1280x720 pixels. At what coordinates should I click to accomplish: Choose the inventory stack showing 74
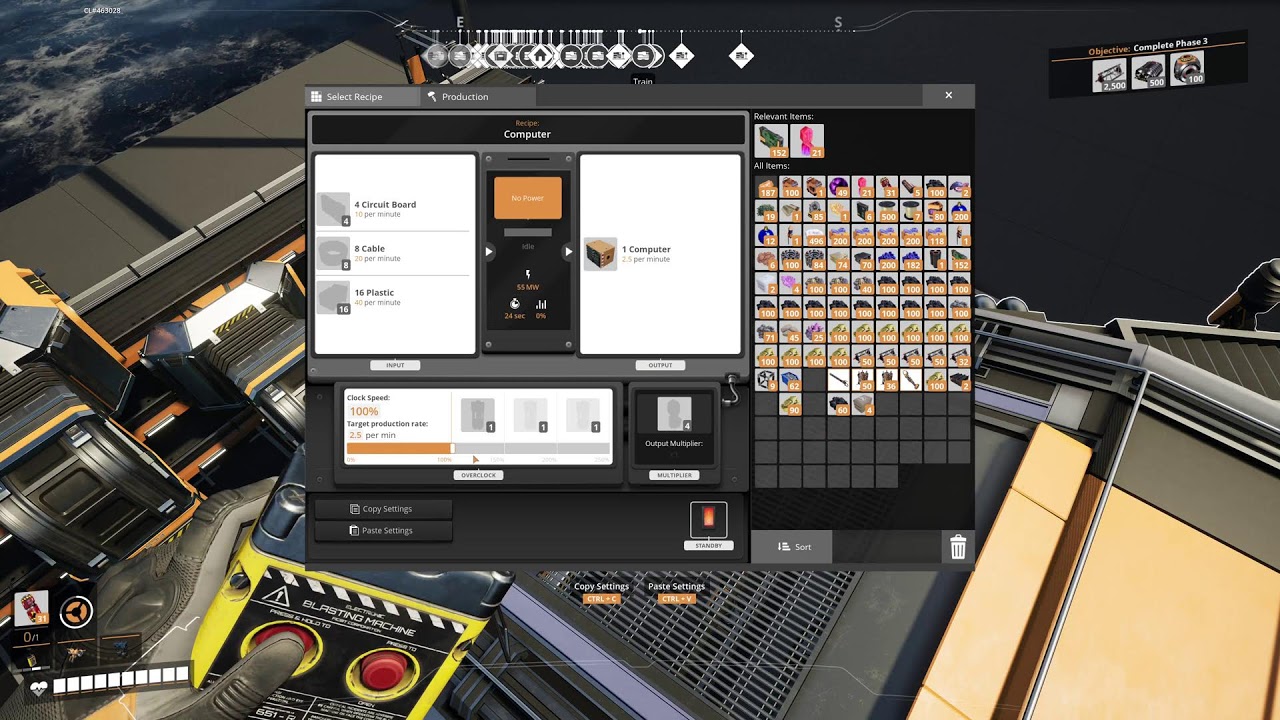tap(839, 260)
